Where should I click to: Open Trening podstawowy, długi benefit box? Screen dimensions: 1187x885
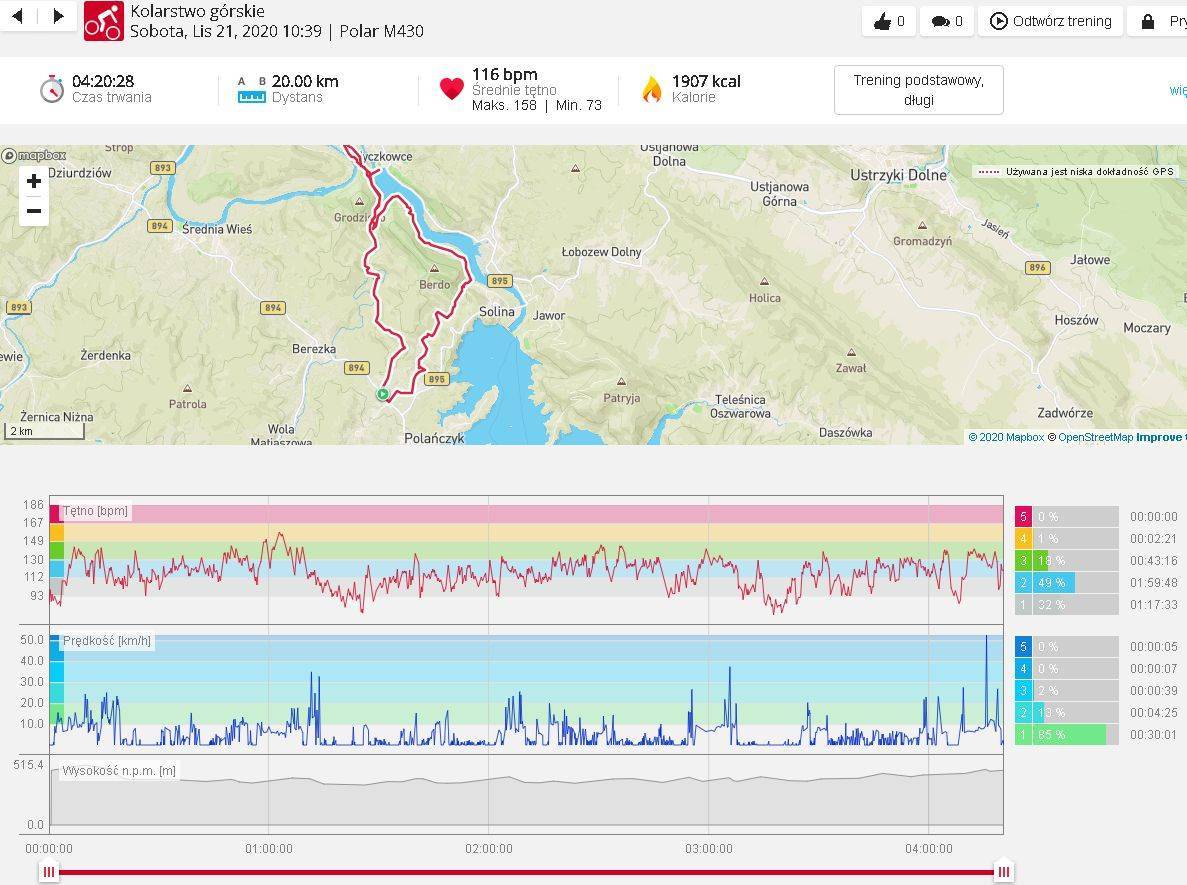tap(918, 90)
